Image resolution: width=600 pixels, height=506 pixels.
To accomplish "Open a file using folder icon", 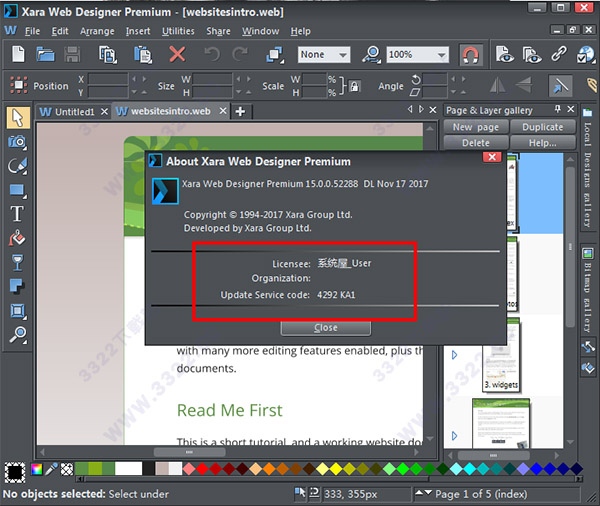I will [x=46, y=54].
